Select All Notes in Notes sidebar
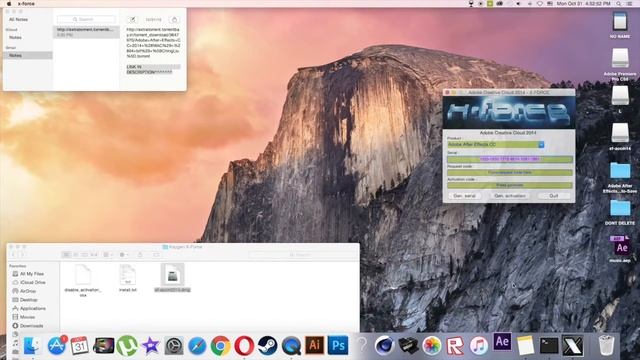The width and height of the screenshot is (640, 360). tap(18, 19)
